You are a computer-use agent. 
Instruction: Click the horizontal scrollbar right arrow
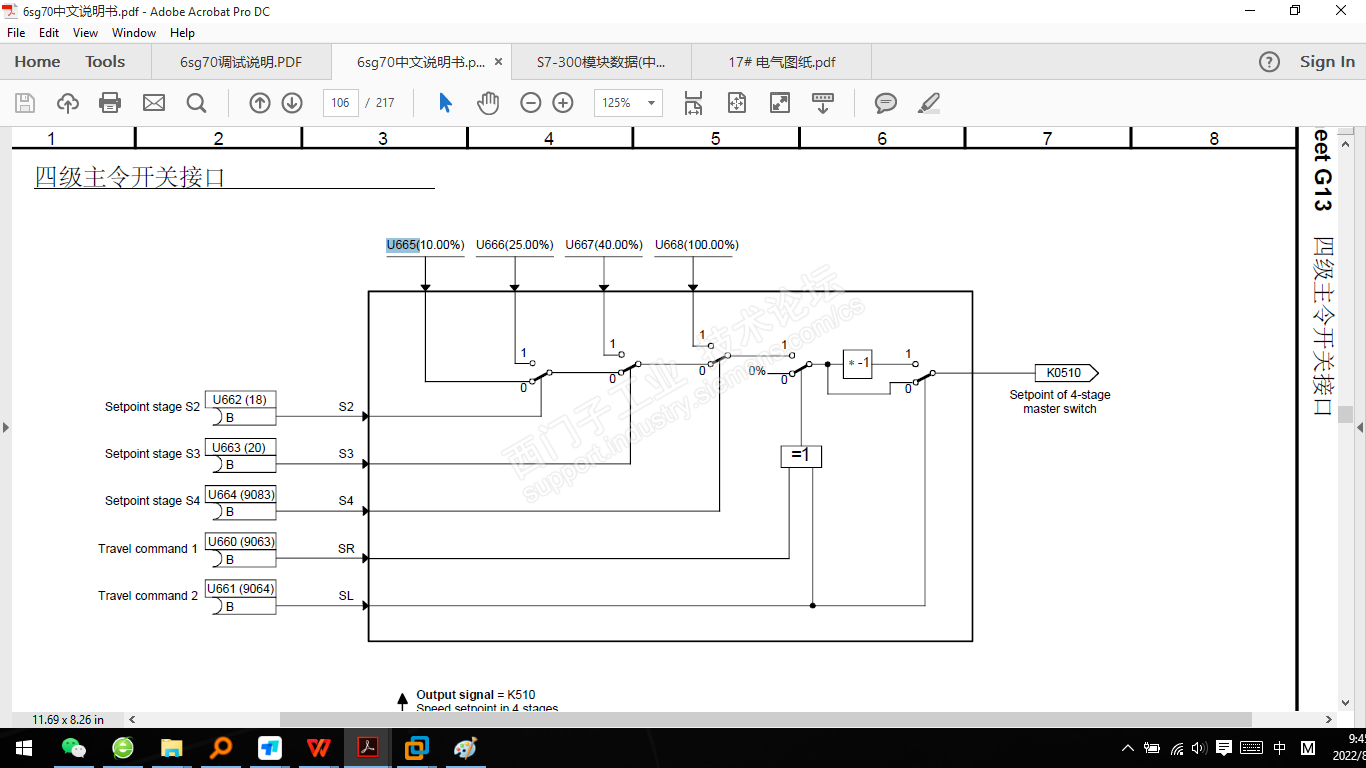[x=1329, y=719]
